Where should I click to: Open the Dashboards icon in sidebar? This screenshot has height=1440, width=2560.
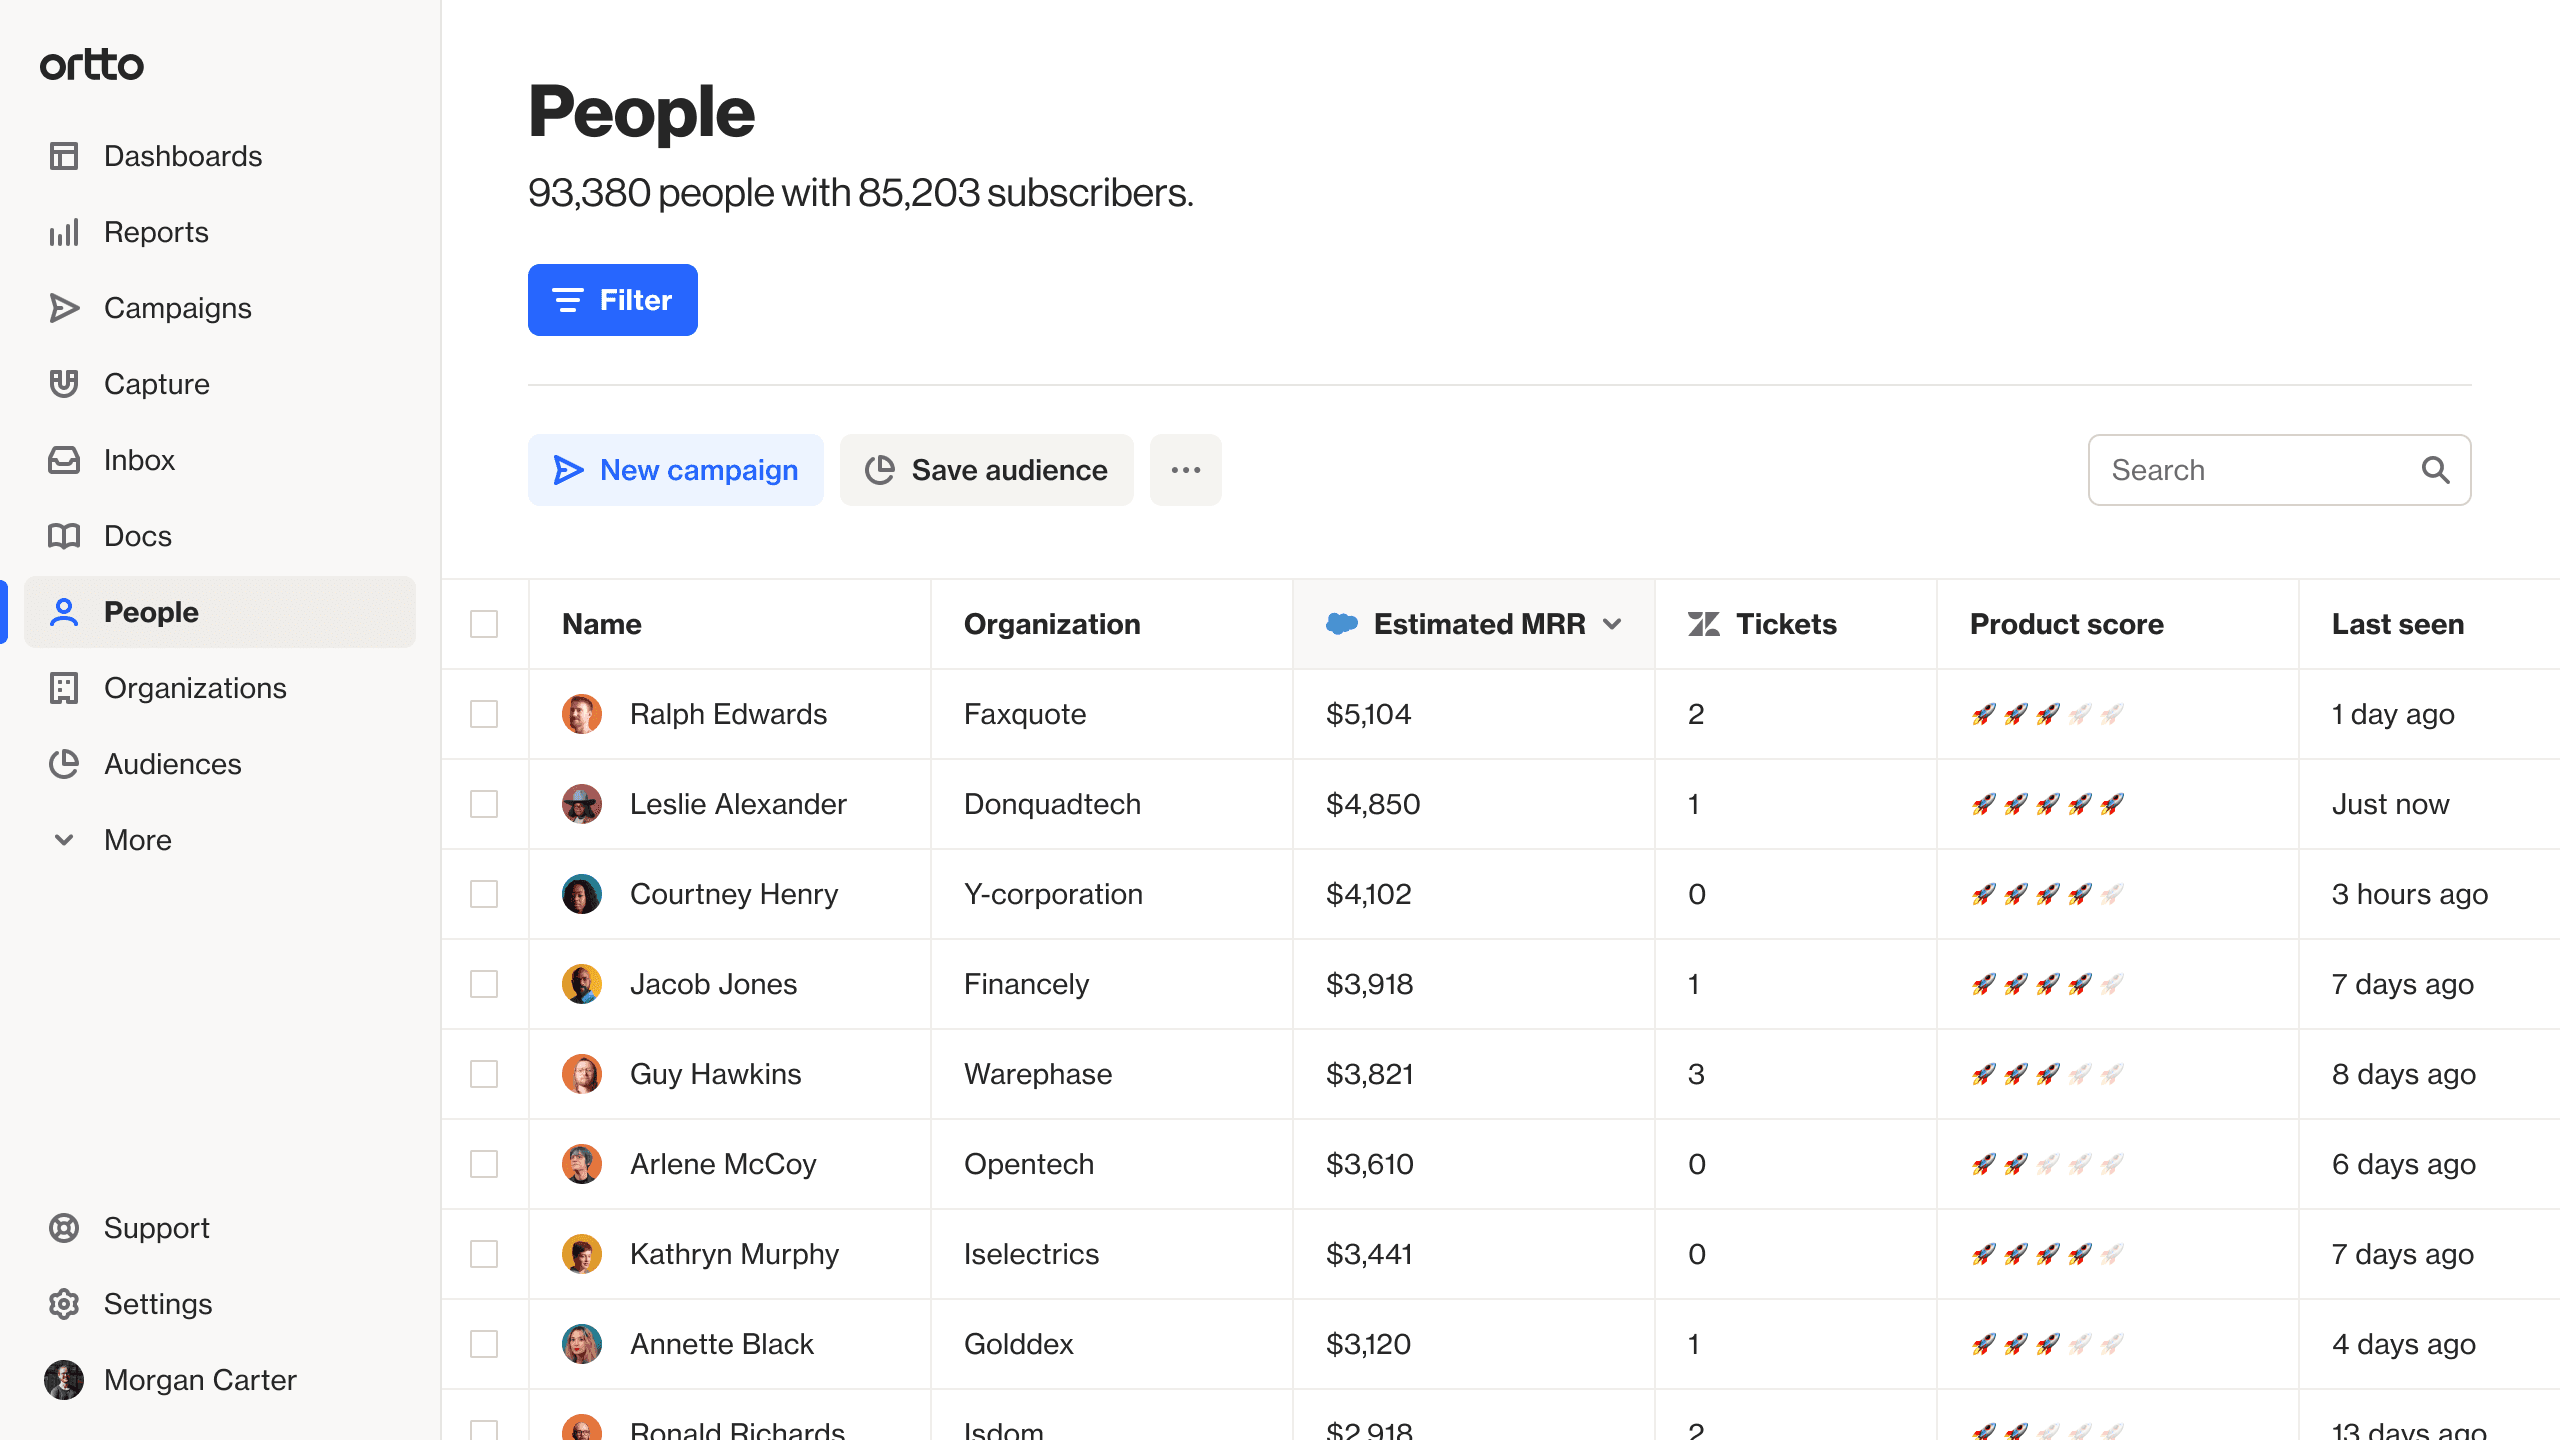[64, 156]
